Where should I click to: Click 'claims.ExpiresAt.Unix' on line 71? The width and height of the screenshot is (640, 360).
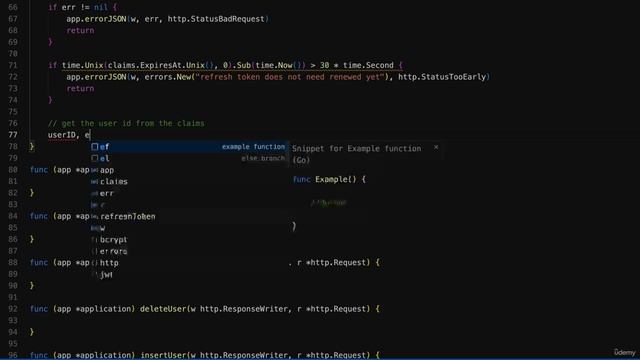pos(156,65)
